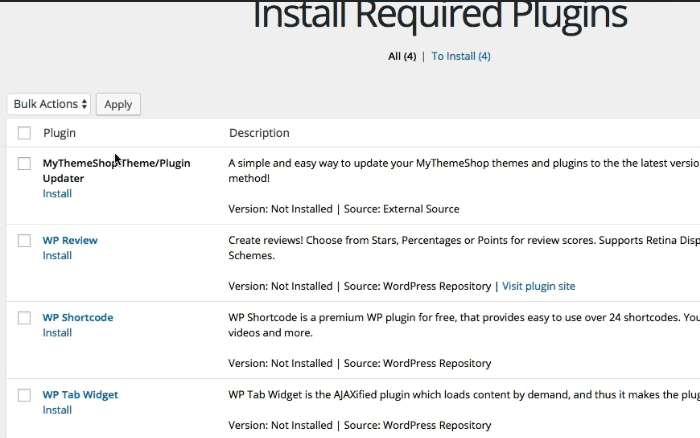Click the Apply button
This screenshot has width=700, height=438.
point(118,104)
